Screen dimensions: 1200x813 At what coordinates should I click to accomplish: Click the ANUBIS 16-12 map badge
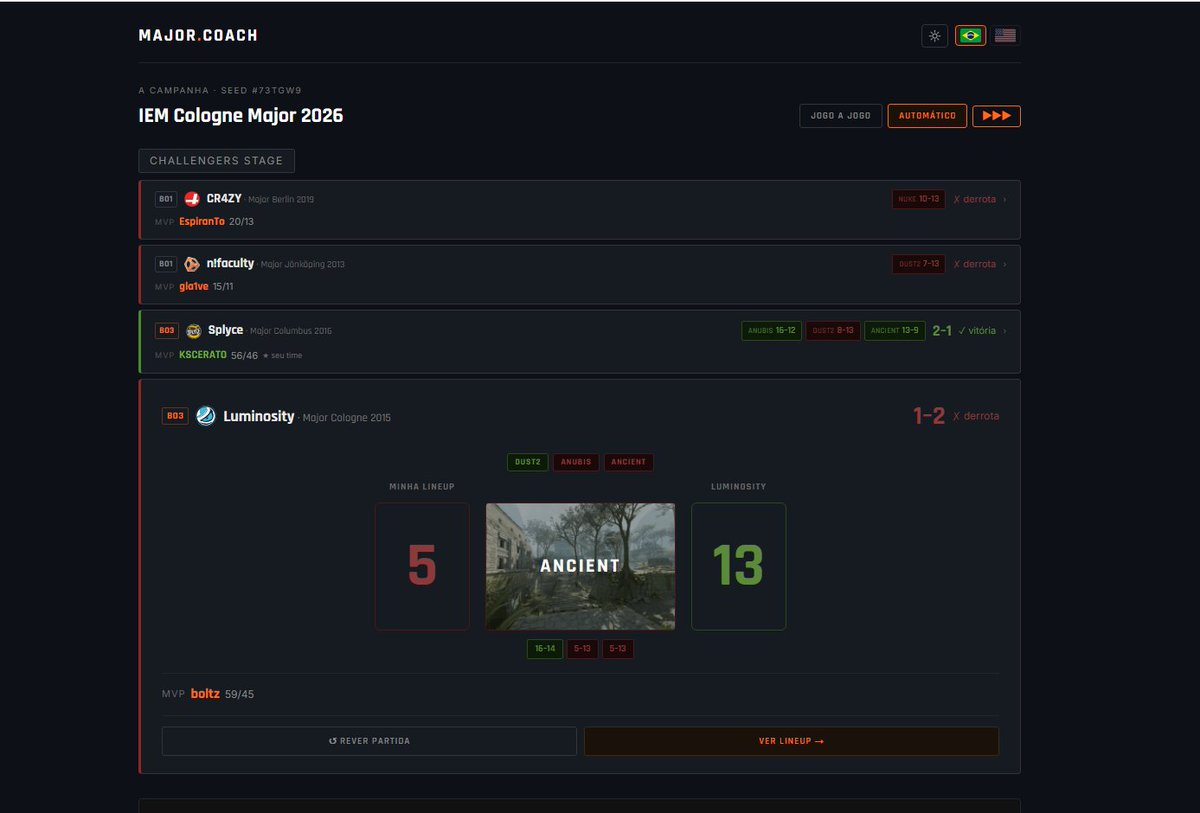(x=772, y=331)
